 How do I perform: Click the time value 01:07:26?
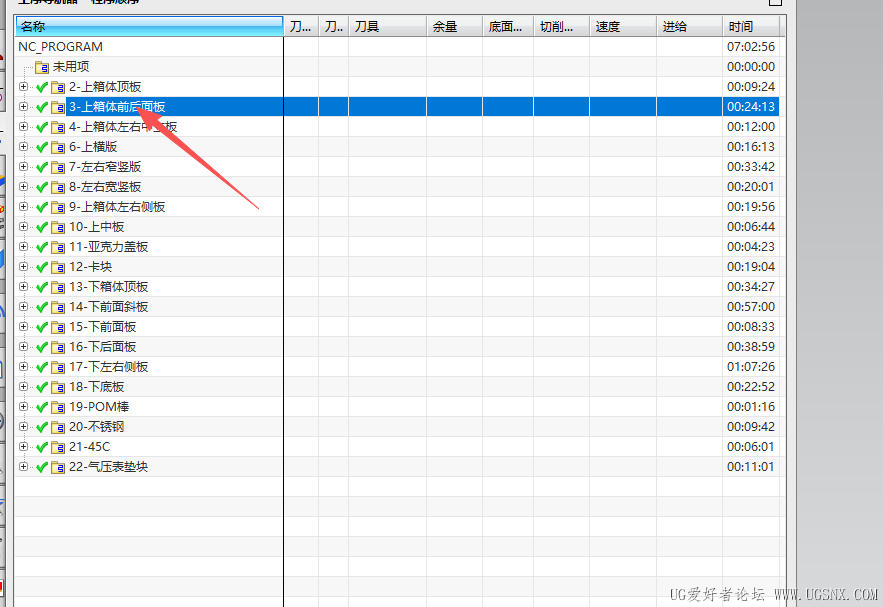point(751,367)
